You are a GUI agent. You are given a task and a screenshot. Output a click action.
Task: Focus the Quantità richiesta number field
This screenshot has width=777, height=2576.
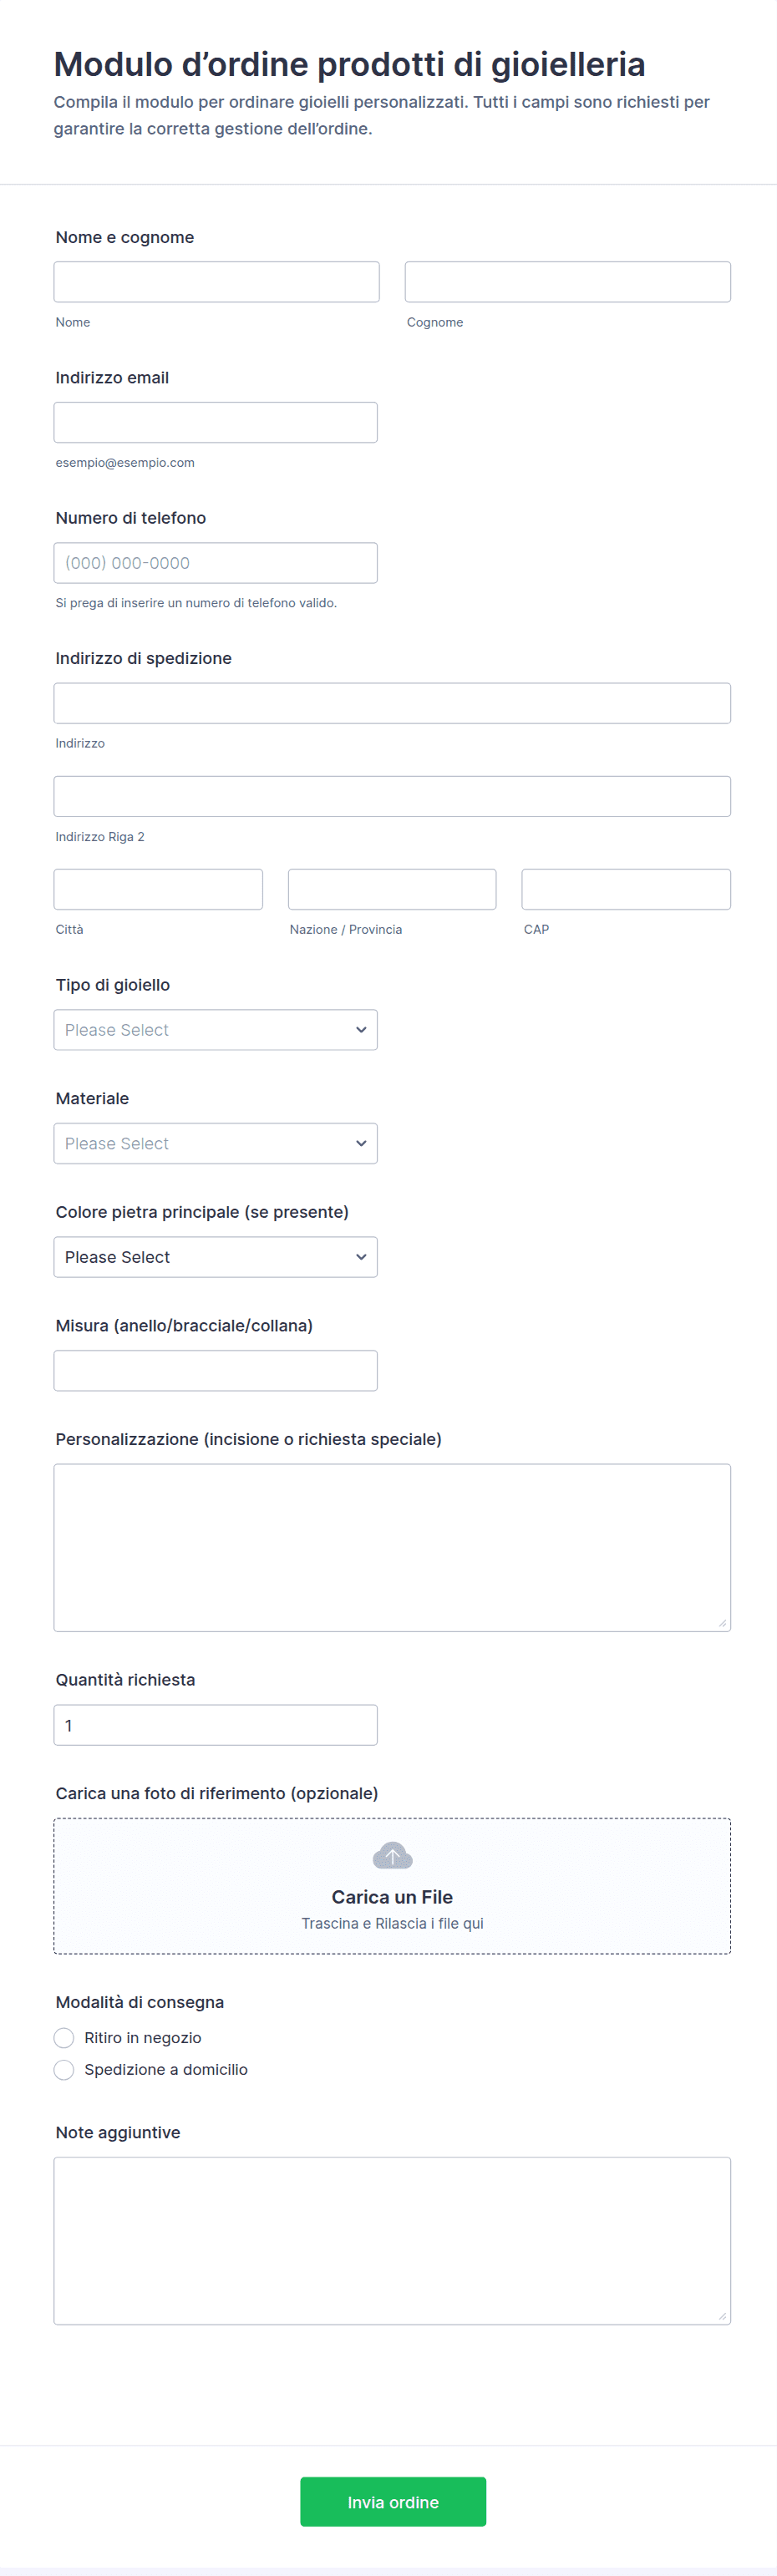pos(215,1725)
